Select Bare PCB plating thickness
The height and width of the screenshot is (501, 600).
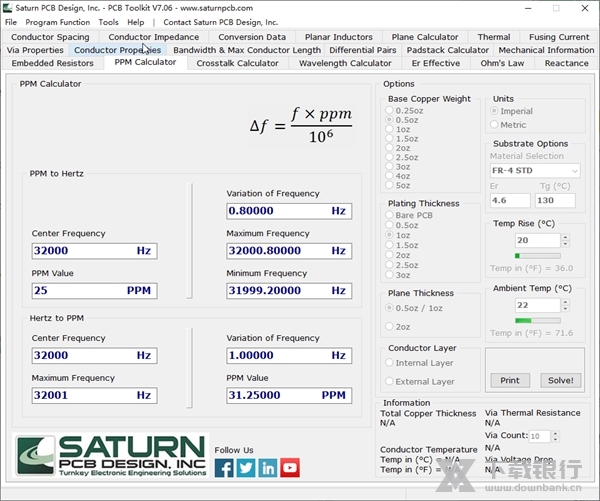pyautogui.click(x=389, y=215)
